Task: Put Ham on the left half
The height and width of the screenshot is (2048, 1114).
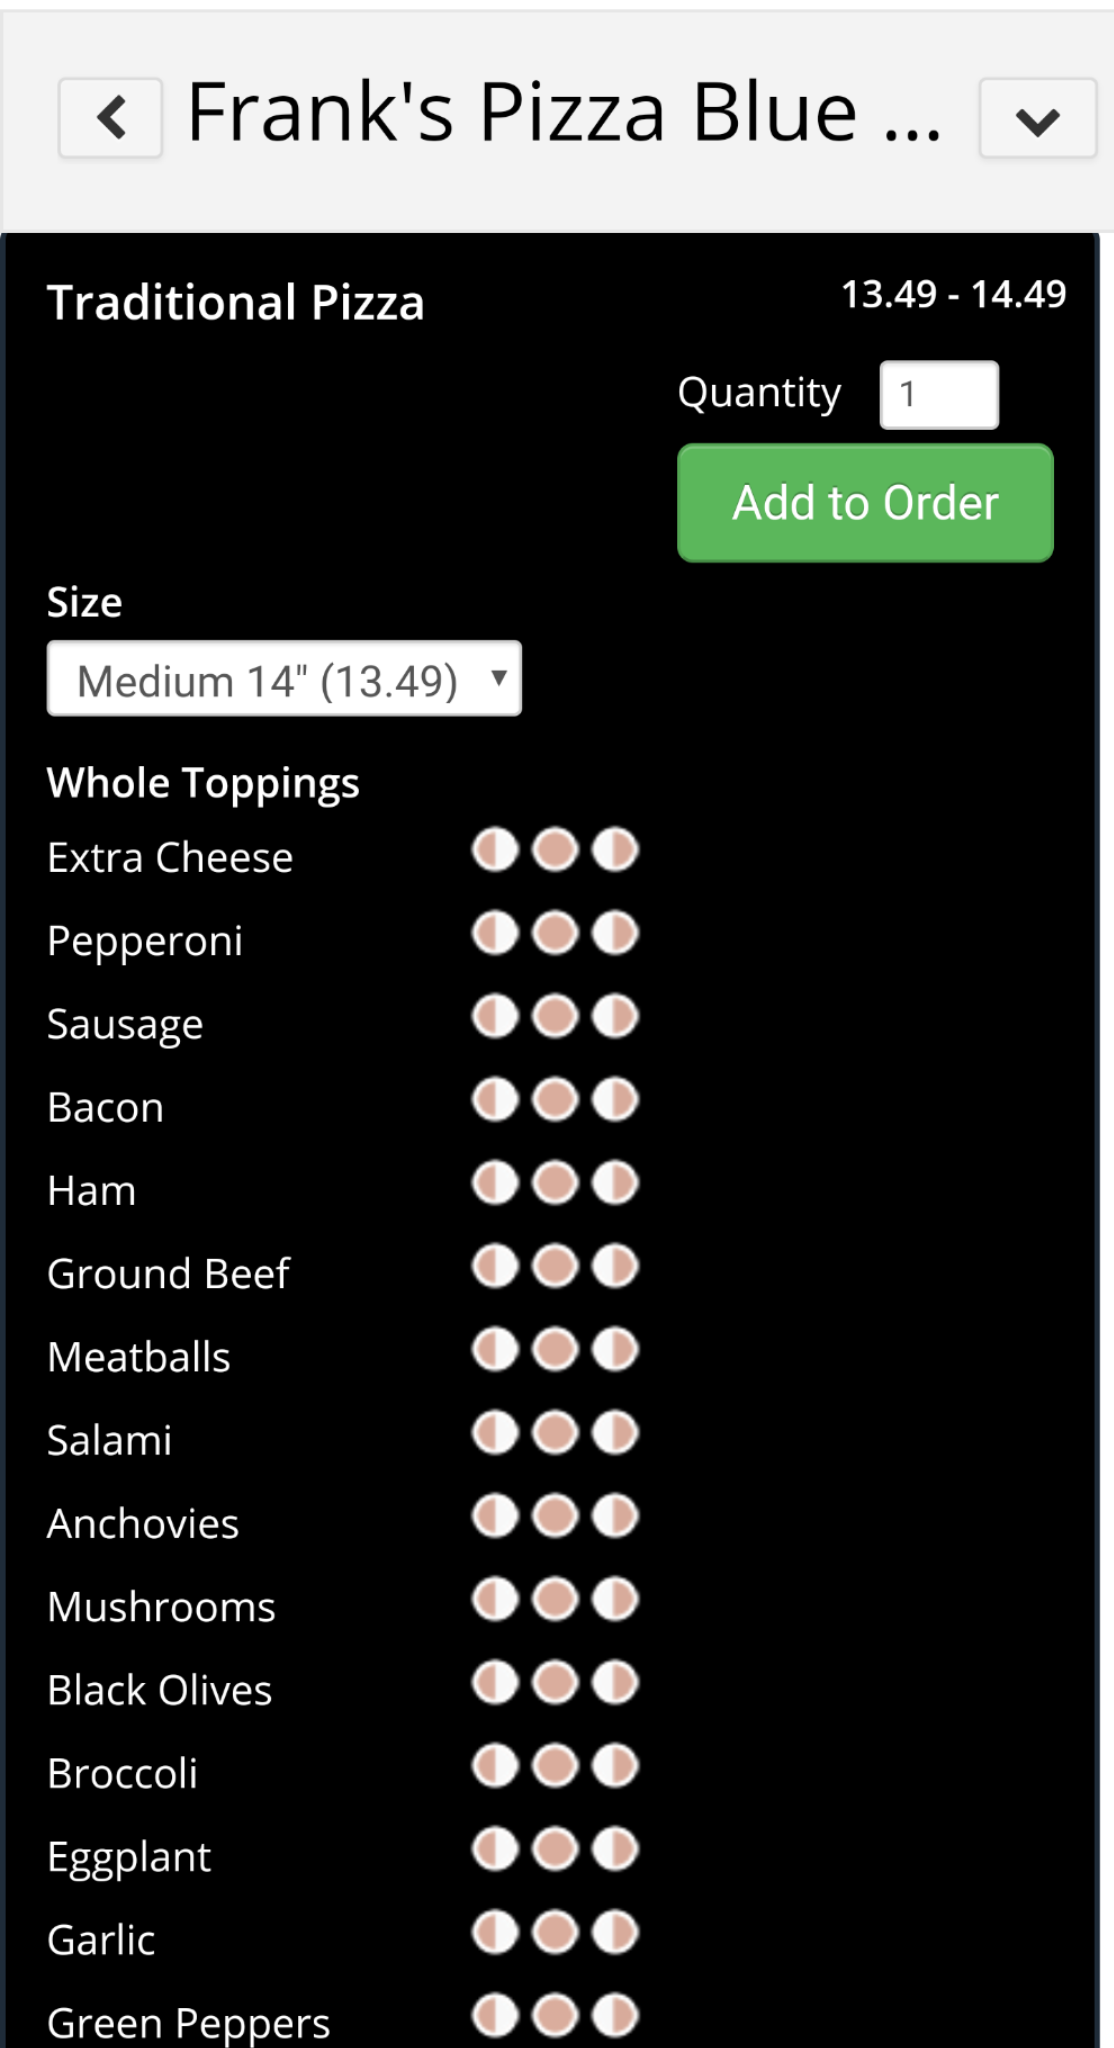Action: click(495, 1183)
